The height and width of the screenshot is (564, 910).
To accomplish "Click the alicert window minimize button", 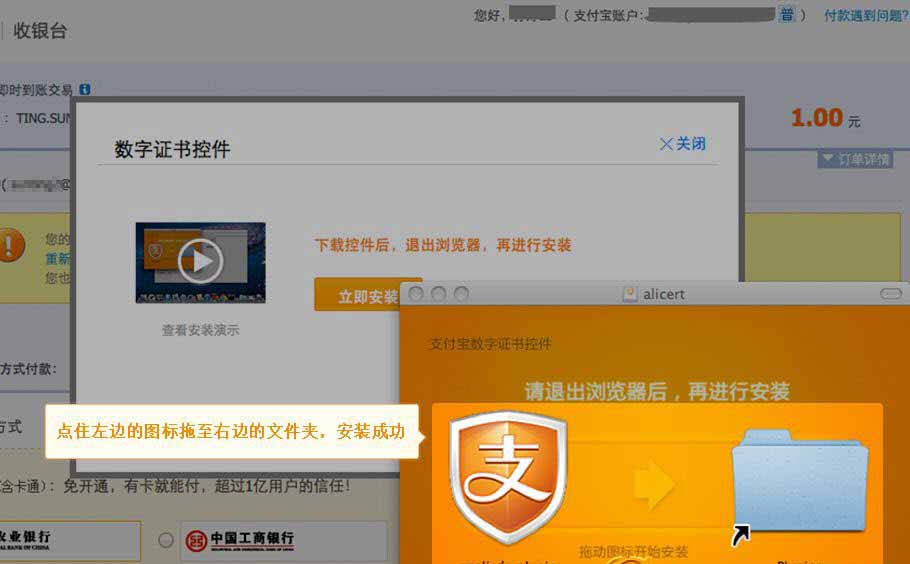I will click(x=439, y=294).
